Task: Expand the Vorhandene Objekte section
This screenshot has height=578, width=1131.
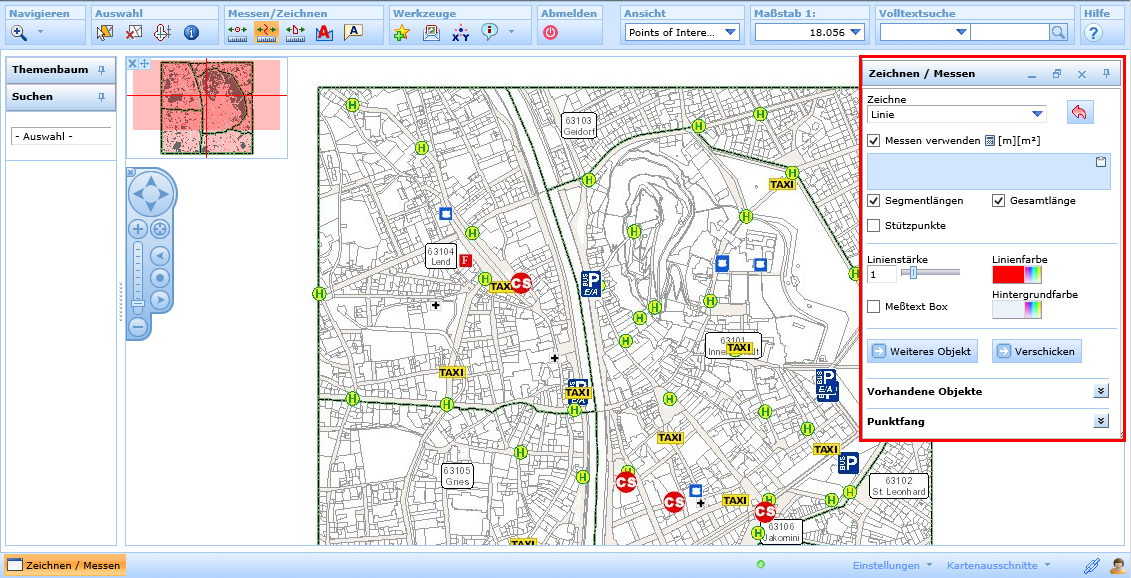Action: pyautogui.click(x=1101, y=391)
